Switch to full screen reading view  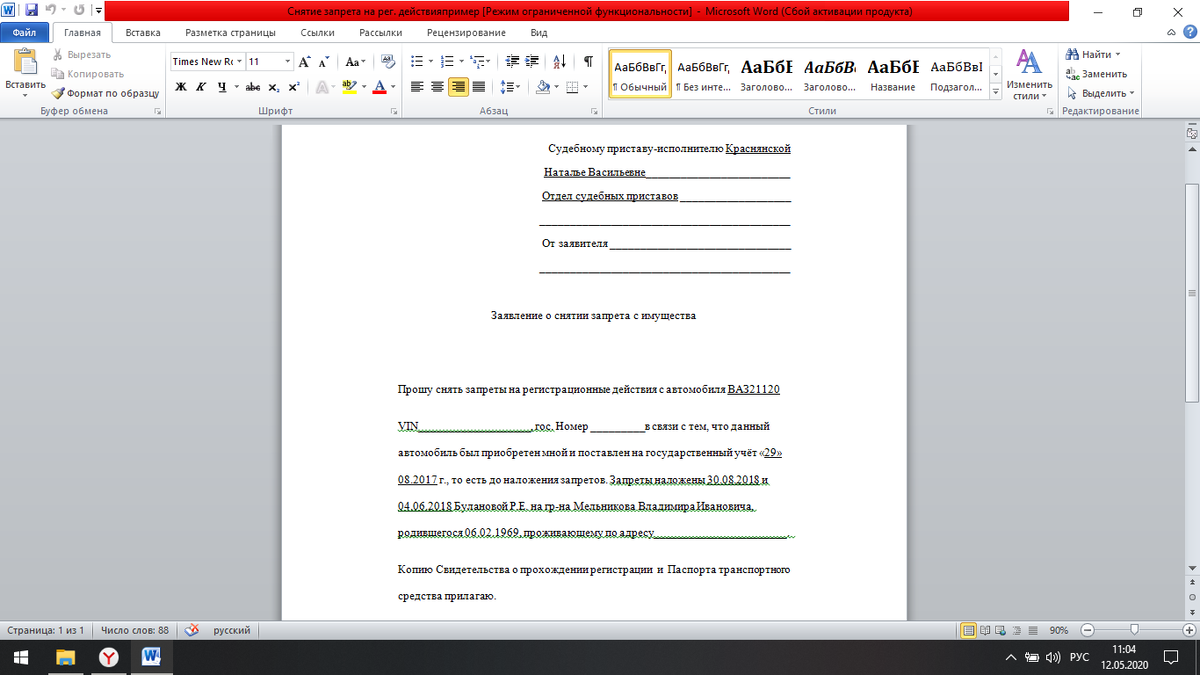985,630
